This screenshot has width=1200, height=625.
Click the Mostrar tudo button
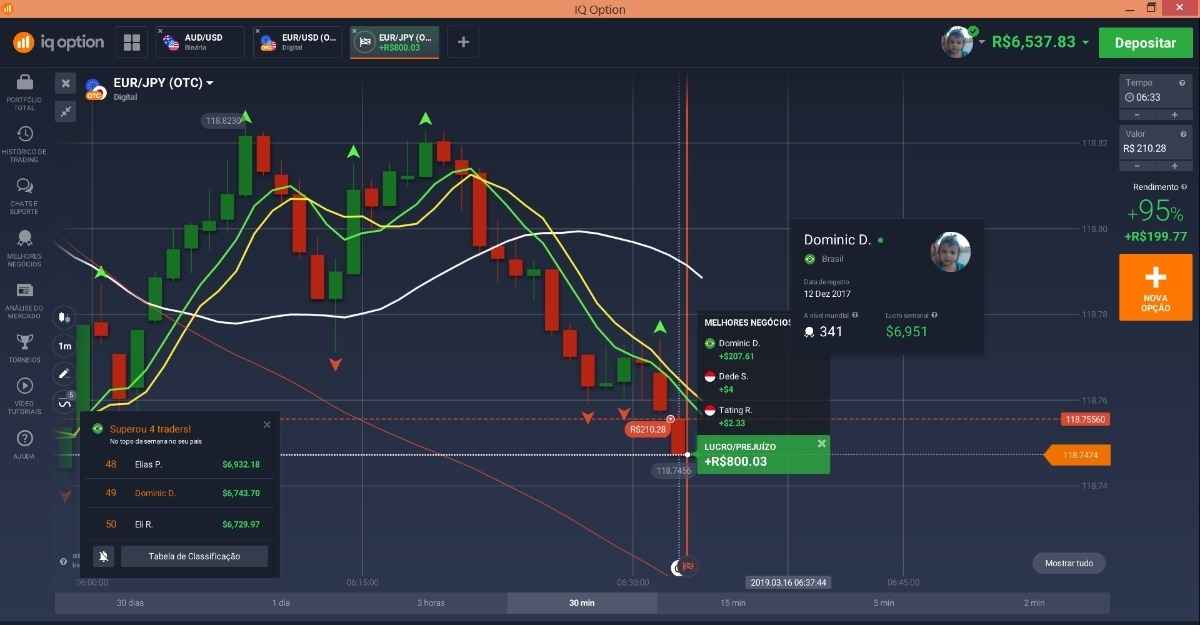1069,563
